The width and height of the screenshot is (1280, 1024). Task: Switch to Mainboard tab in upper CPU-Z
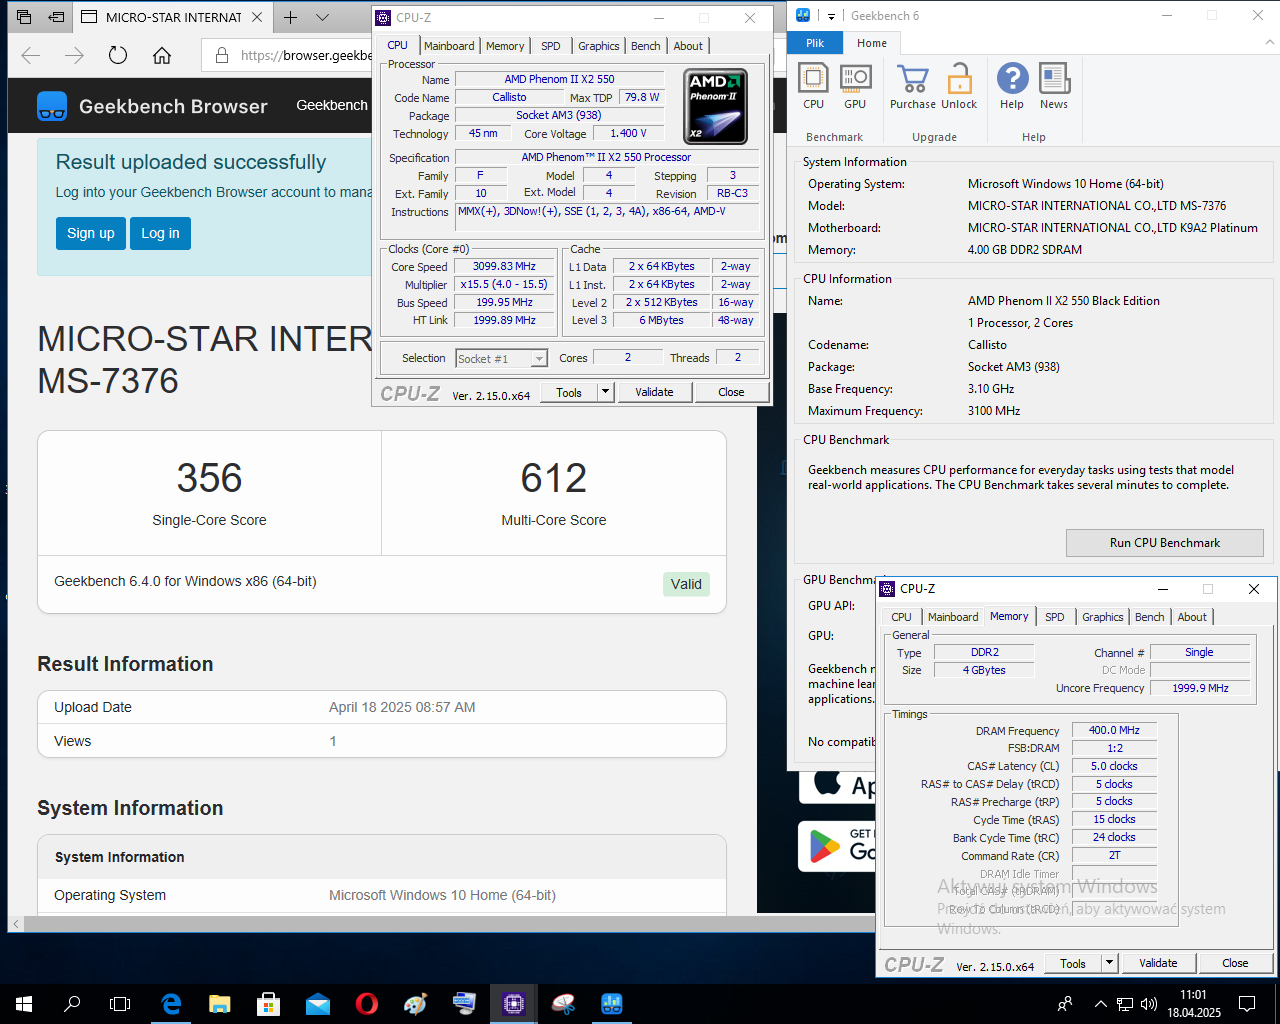coord(449,46)
